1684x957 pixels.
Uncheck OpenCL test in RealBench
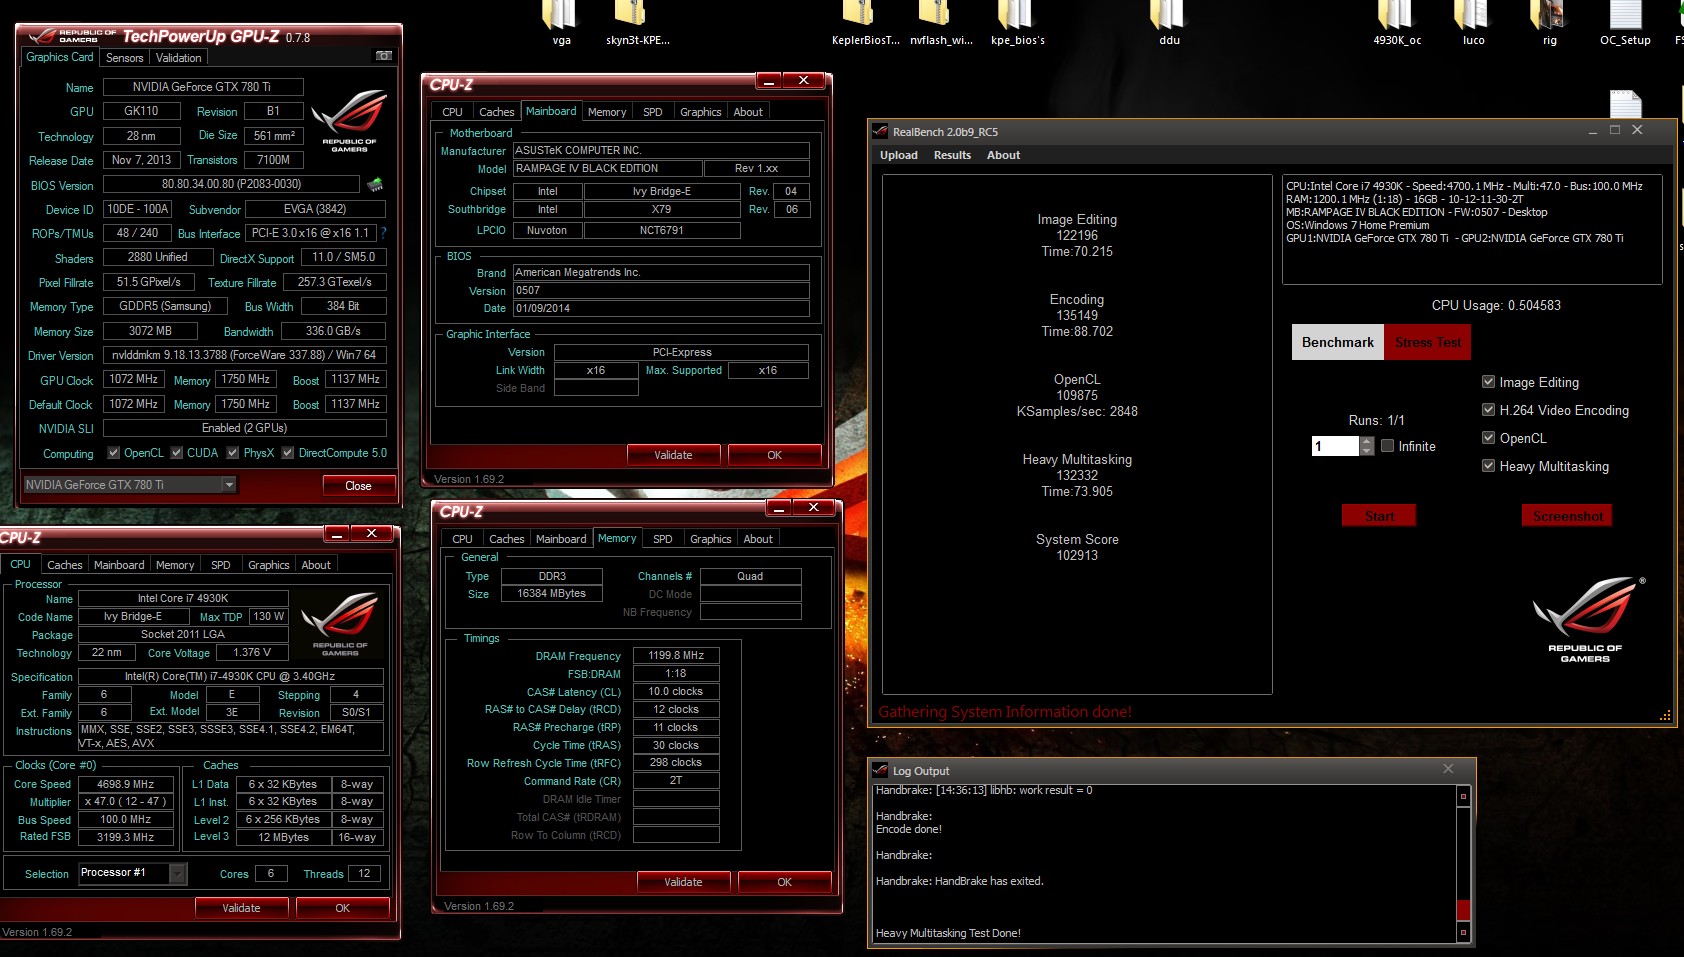click(1488, 438)
